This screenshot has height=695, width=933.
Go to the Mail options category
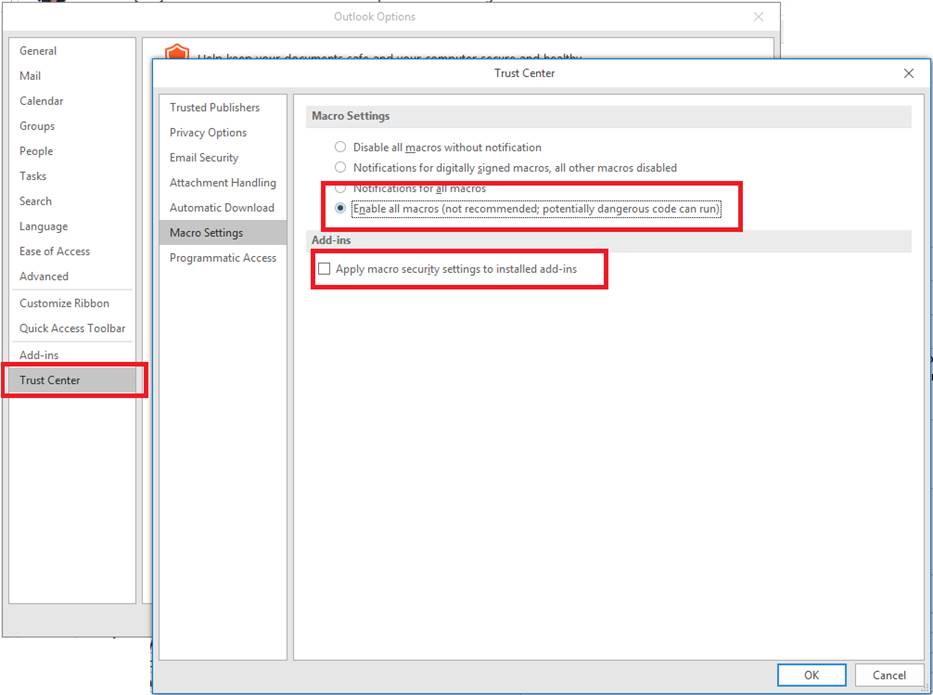tap(31, 75)
